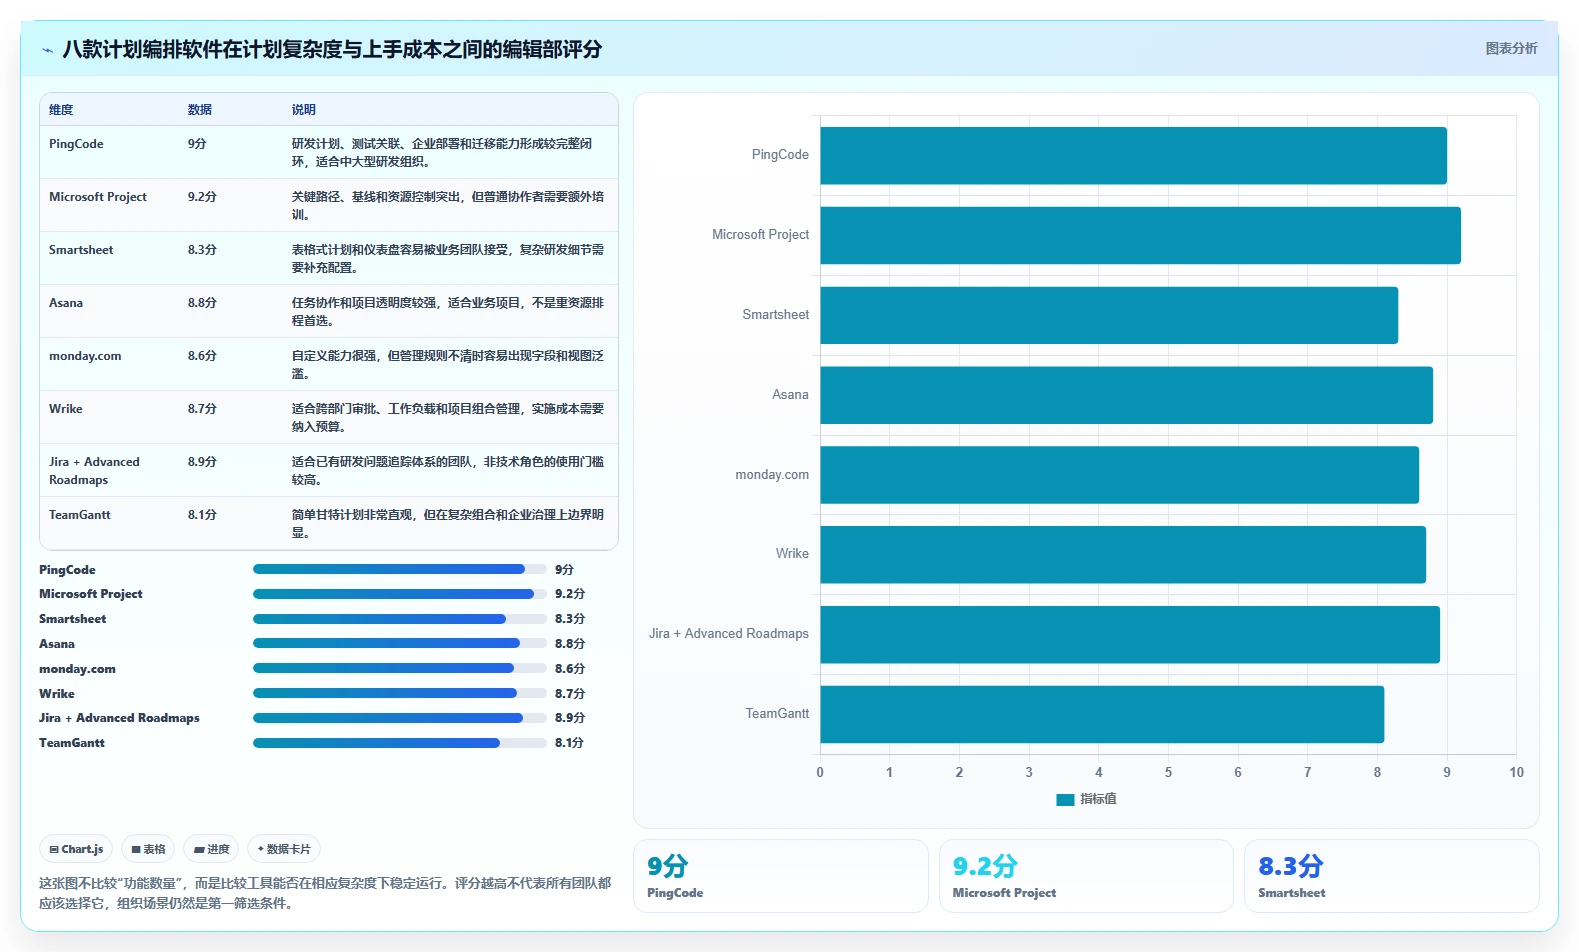Click the x-axis tick label 5
The image size is (1579, 952).
(1168, 772)
